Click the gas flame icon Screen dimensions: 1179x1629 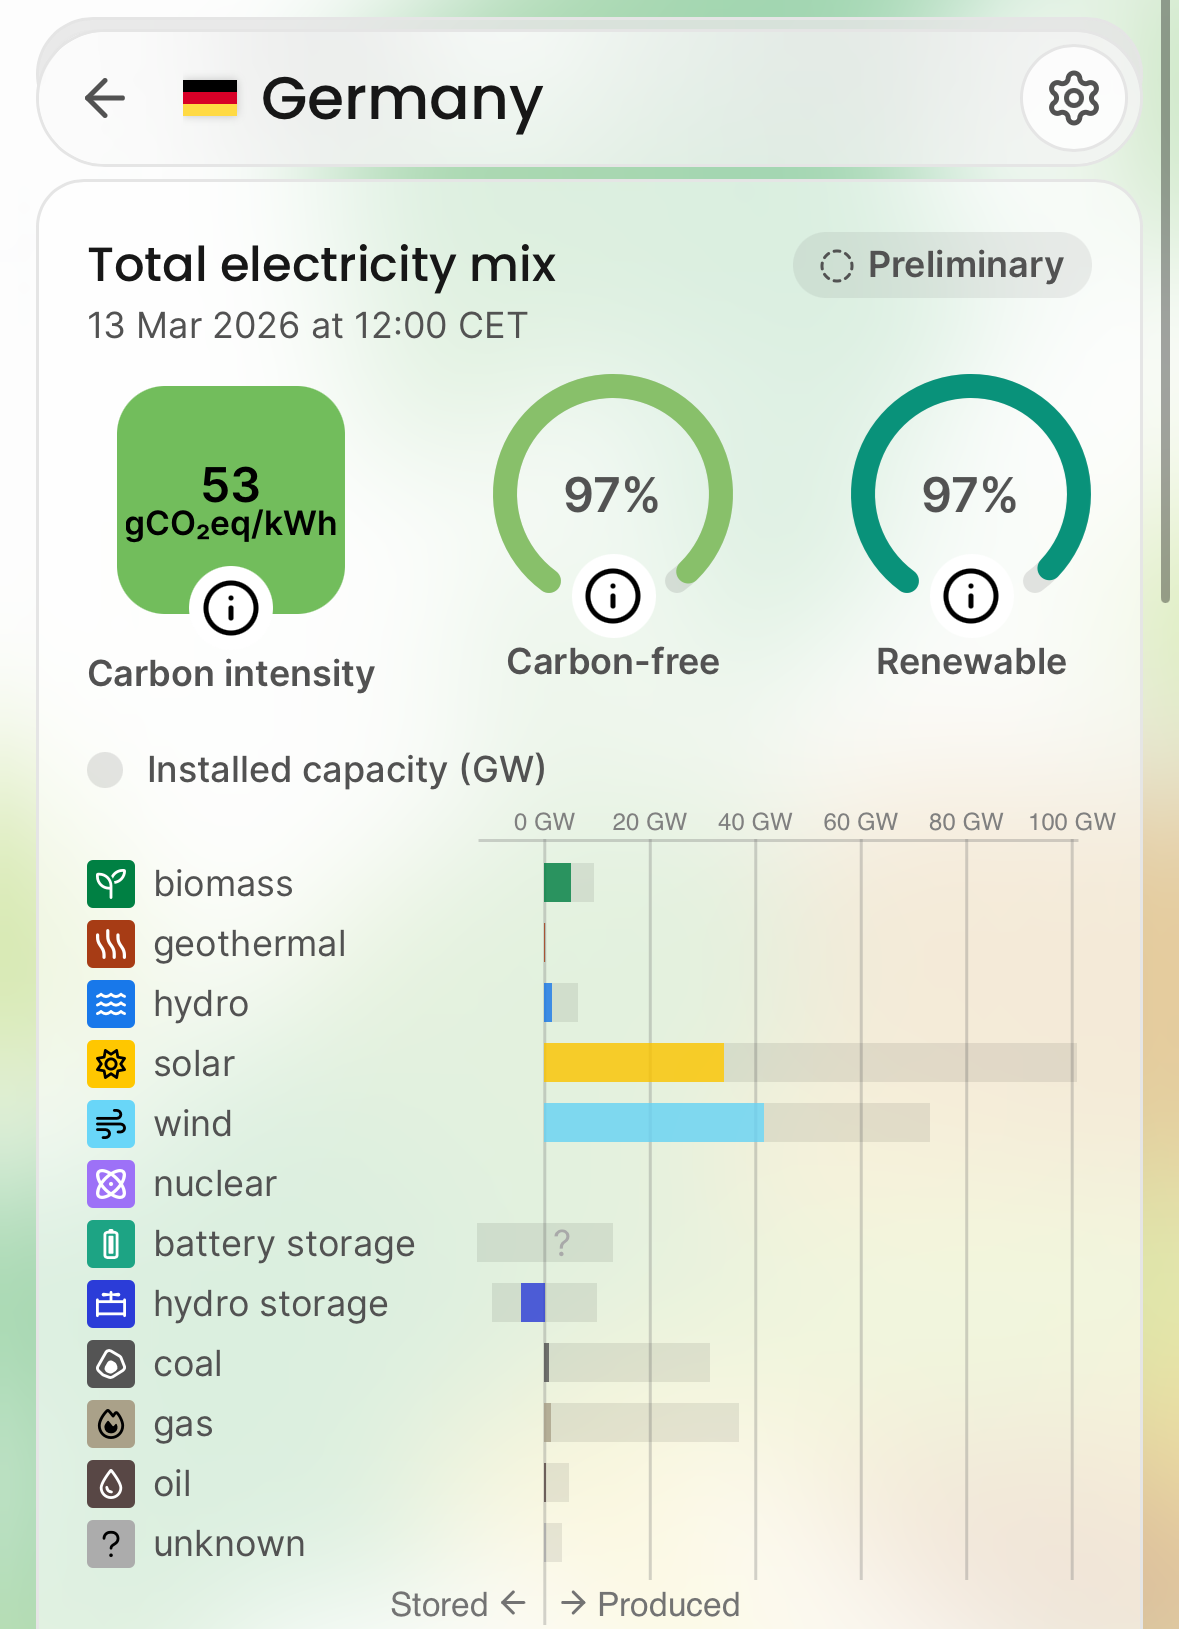click(111, 1424)
